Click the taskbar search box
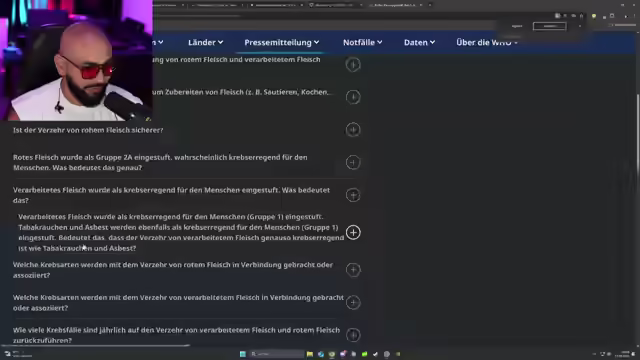This screenshot has height=360, width=640. (x=276, y=354)
